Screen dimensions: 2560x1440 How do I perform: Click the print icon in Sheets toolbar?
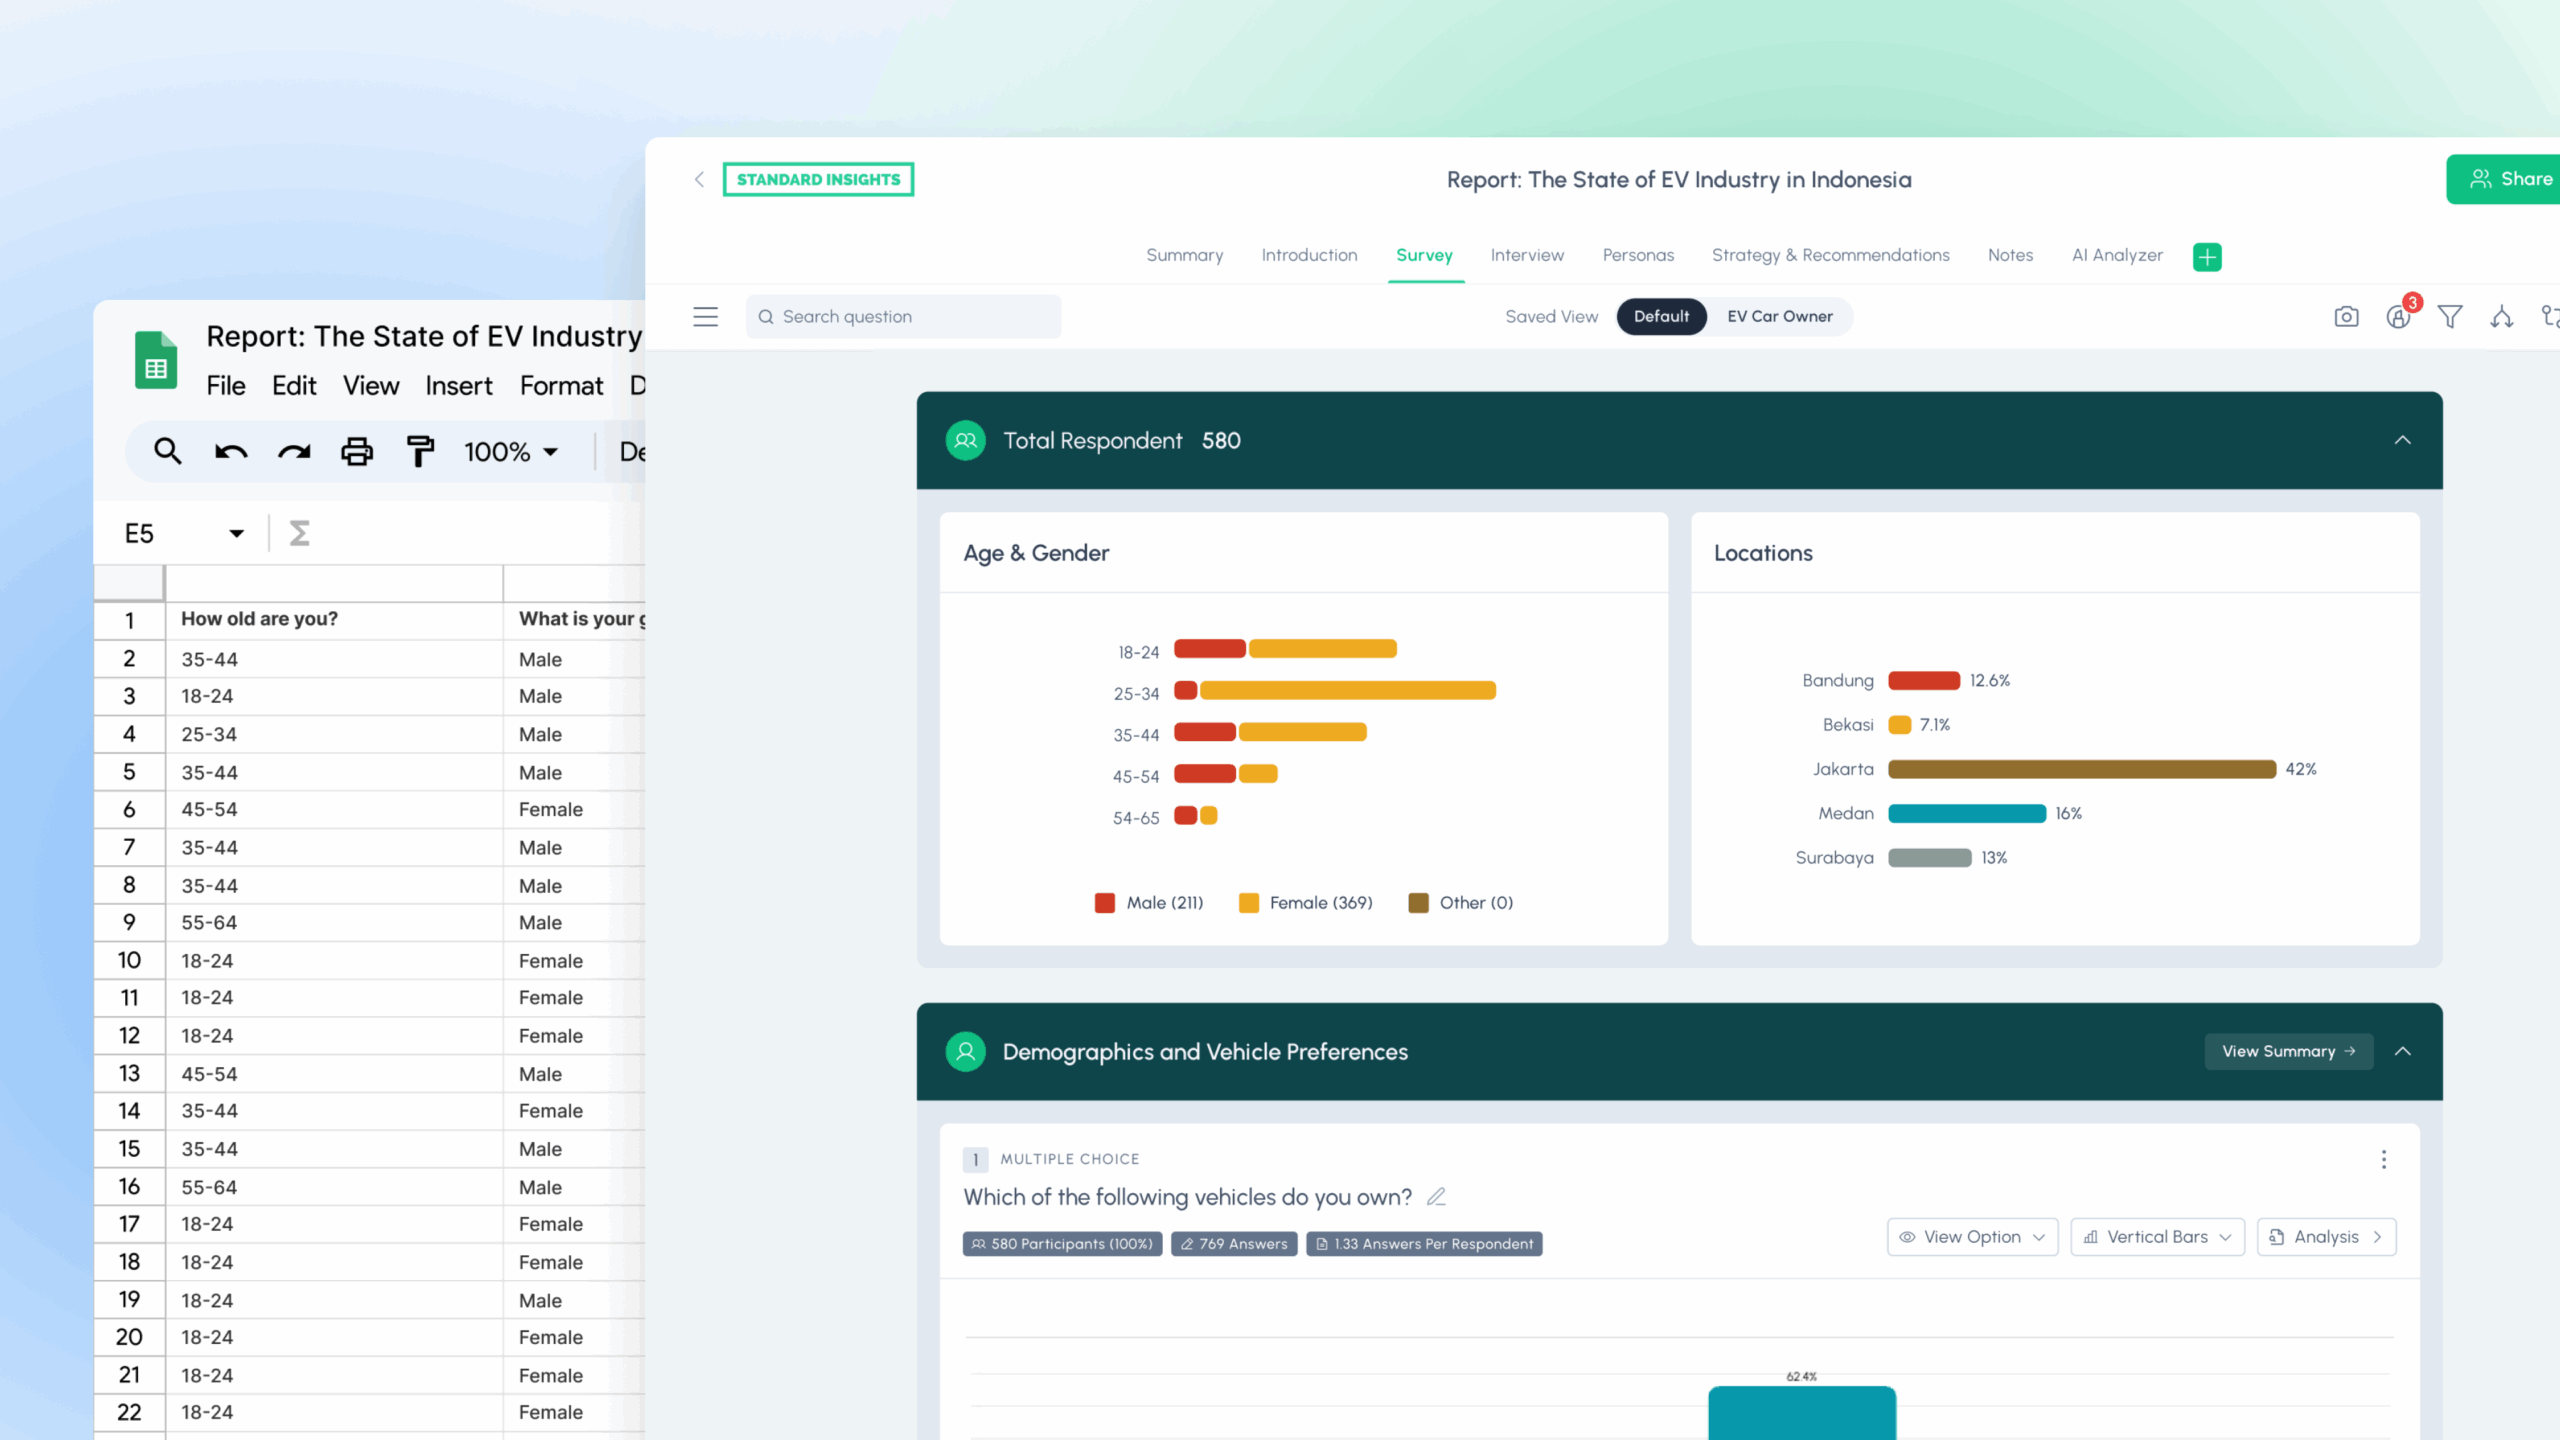tap(357, 452)
